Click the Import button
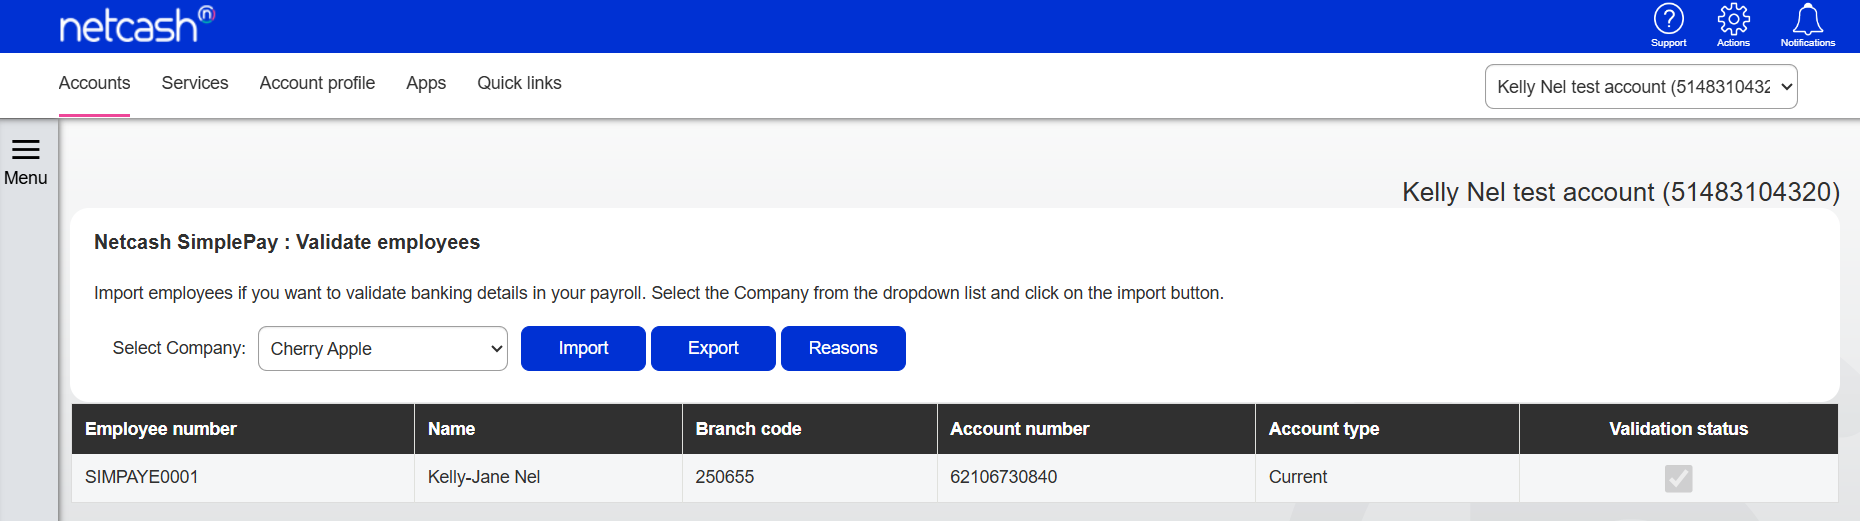 tap(583, 348)
